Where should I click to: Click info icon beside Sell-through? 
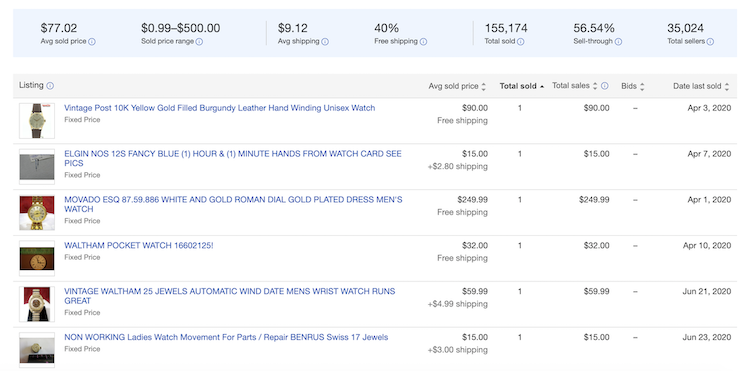tap(618, 42)
